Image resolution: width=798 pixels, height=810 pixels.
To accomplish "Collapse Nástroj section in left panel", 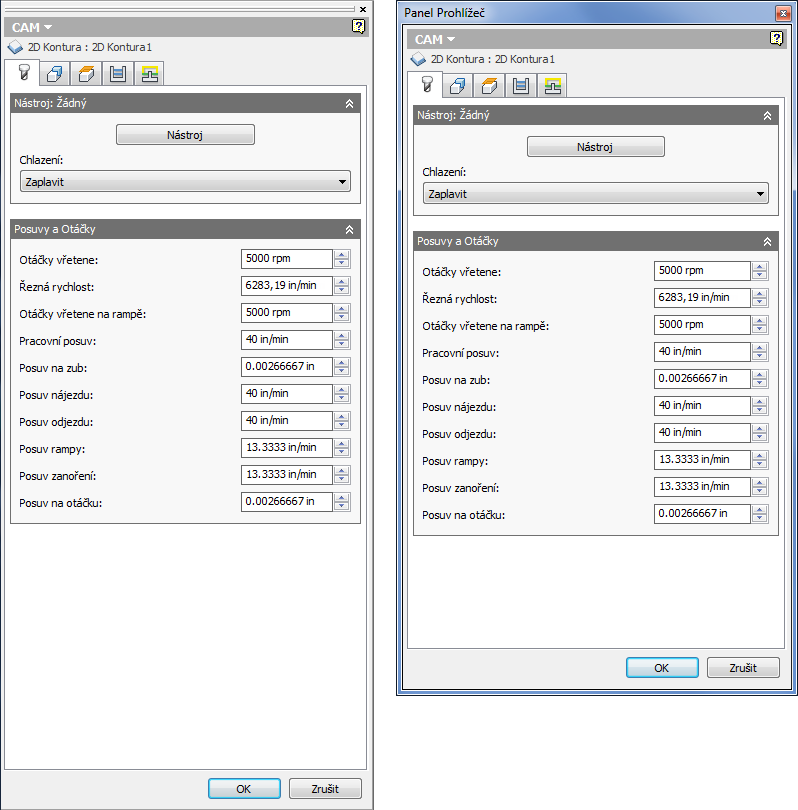I will click(349, 103).
